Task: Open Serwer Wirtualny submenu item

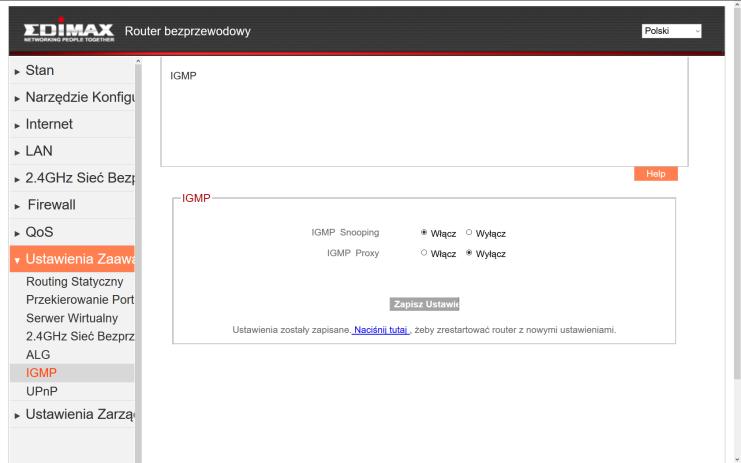Action: [72, 318]
